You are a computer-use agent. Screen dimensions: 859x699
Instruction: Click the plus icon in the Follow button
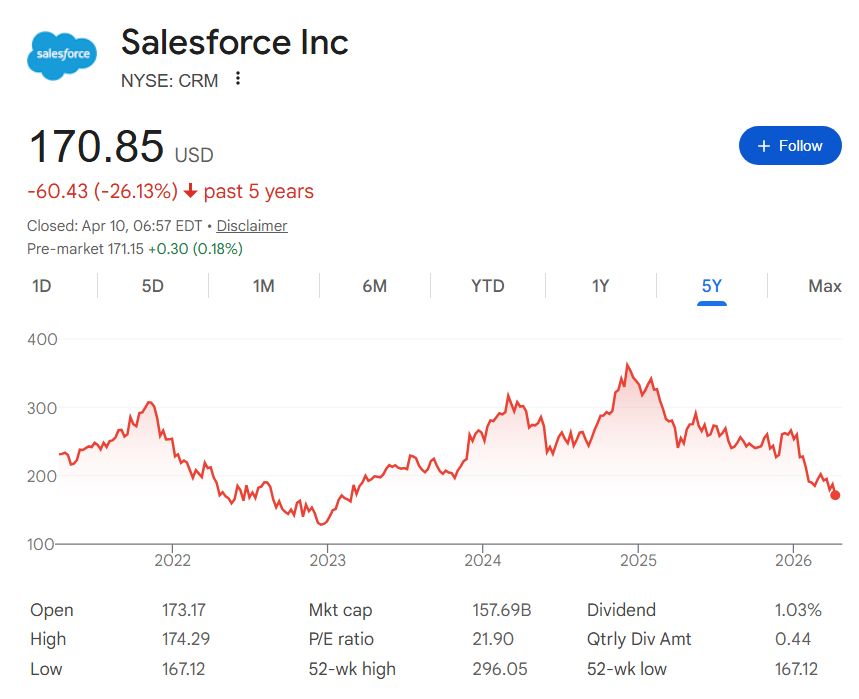click(x=762, y=145)
